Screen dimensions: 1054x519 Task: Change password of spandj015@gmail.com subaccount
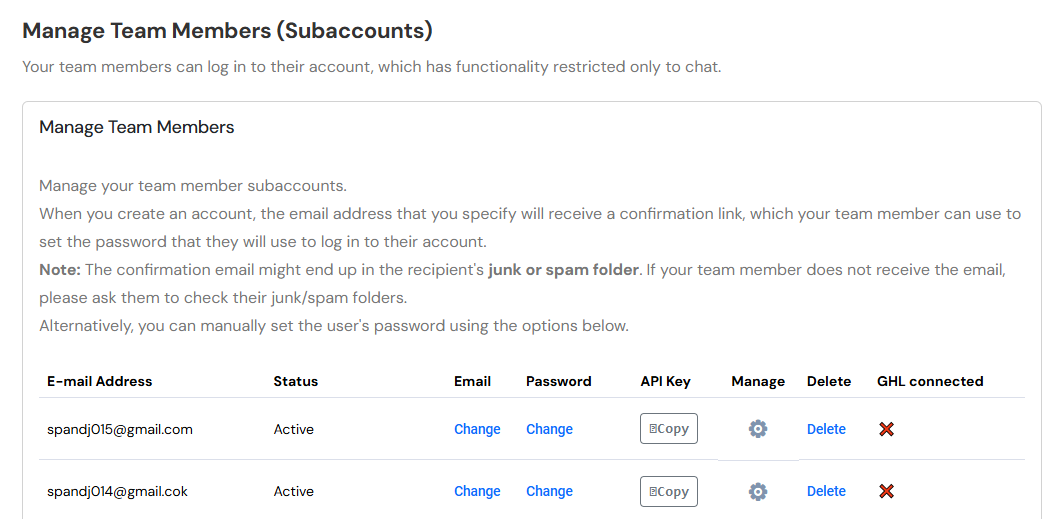(x=549, y=429)
